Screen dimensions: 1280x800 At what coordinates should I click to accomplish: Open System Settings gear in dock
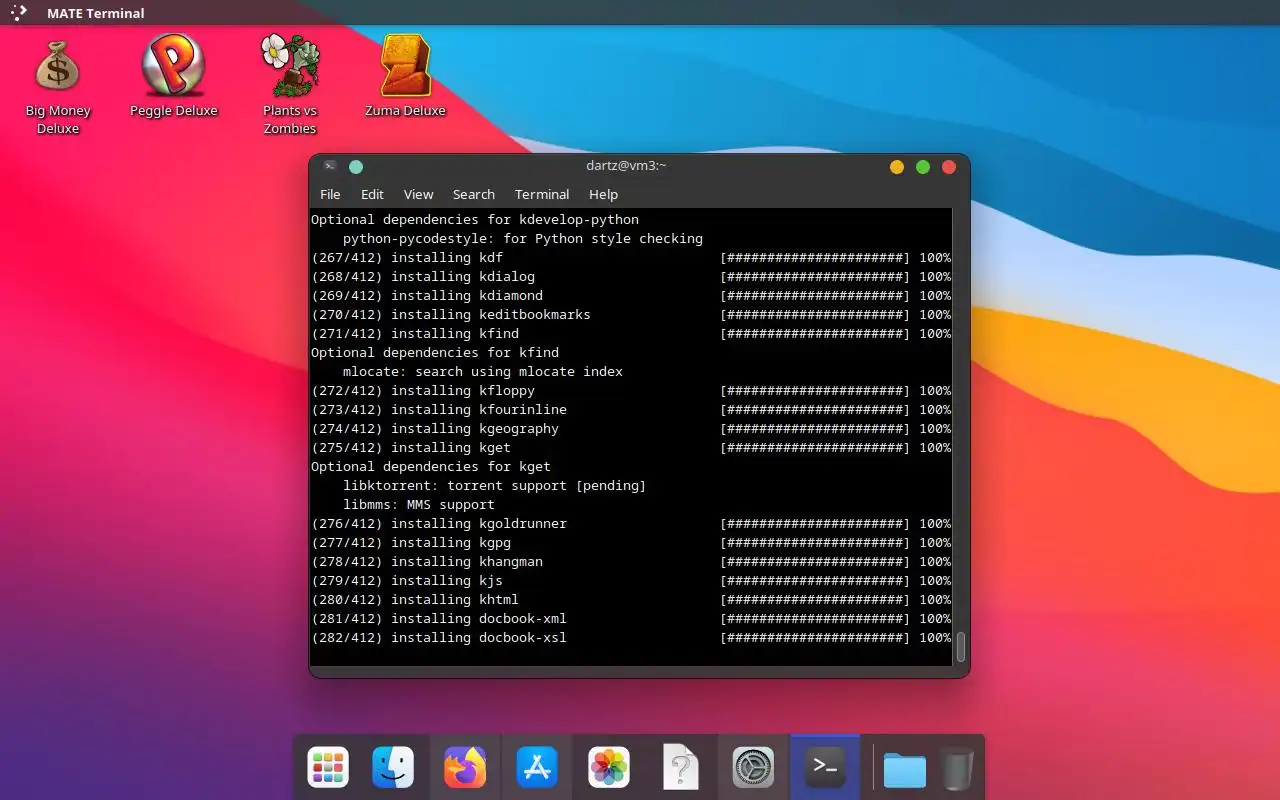point(753,768)
